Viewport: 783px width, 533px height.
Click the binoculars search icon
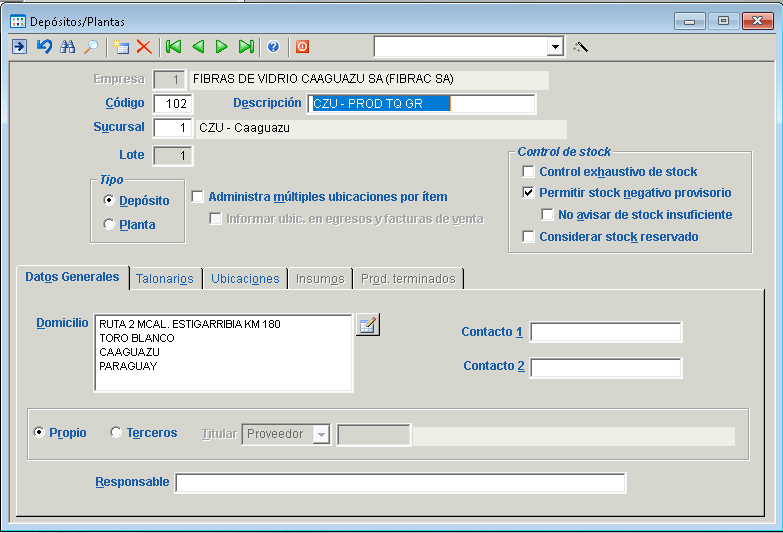[x=68, y=47]
